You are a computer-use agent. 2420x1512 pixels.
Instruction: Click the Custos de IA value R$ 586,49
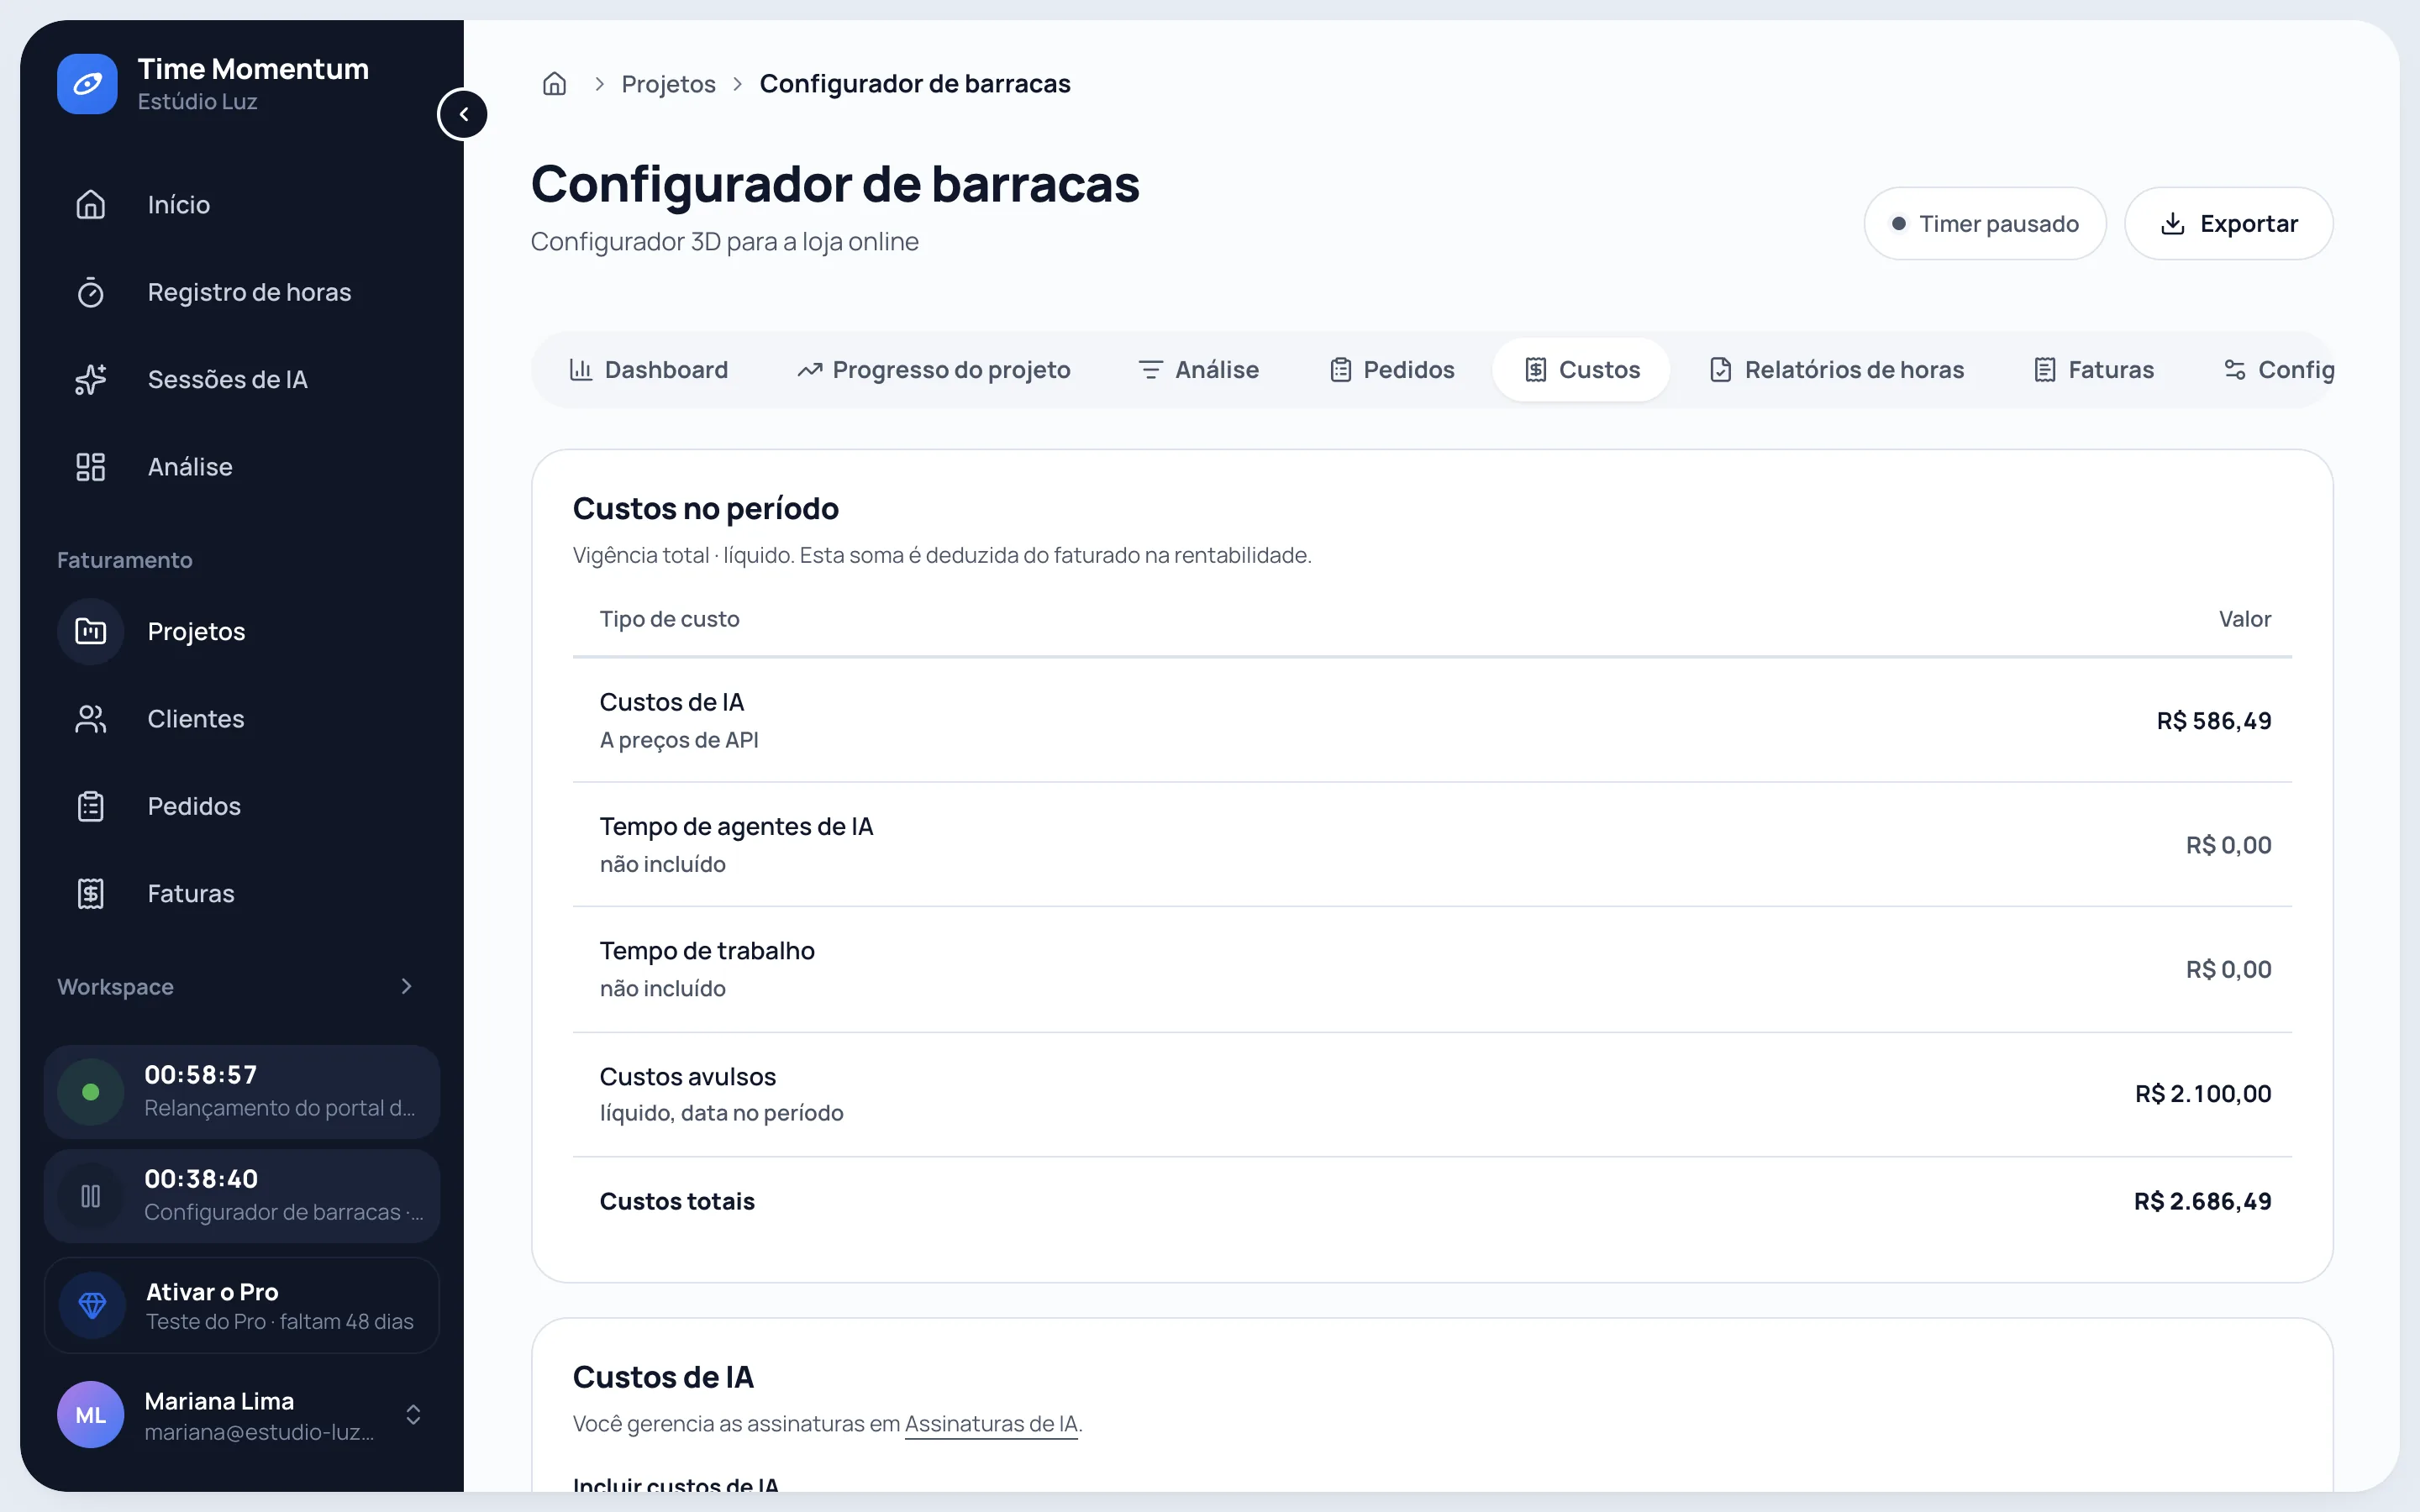[x=2214, y=721]
